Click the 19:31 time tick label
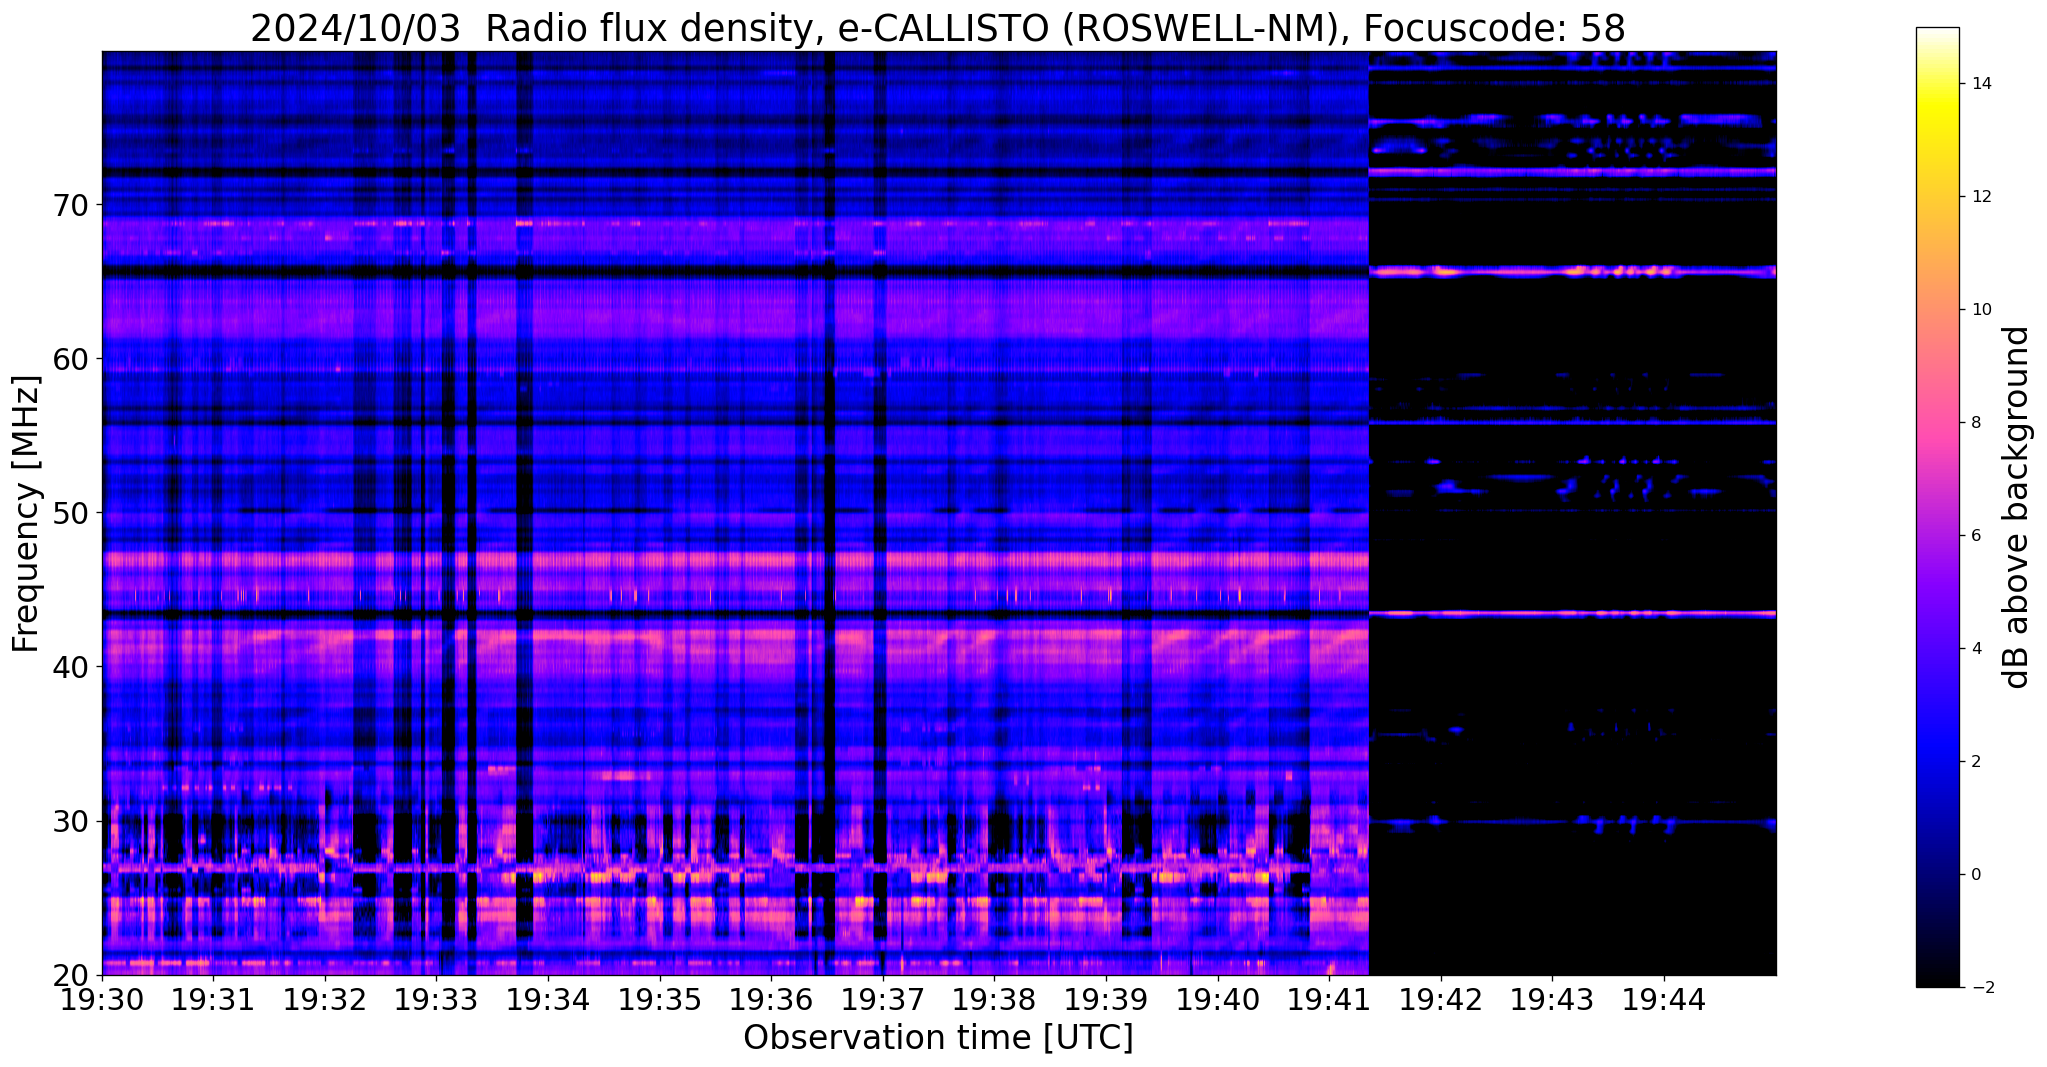 click(213, 998)
